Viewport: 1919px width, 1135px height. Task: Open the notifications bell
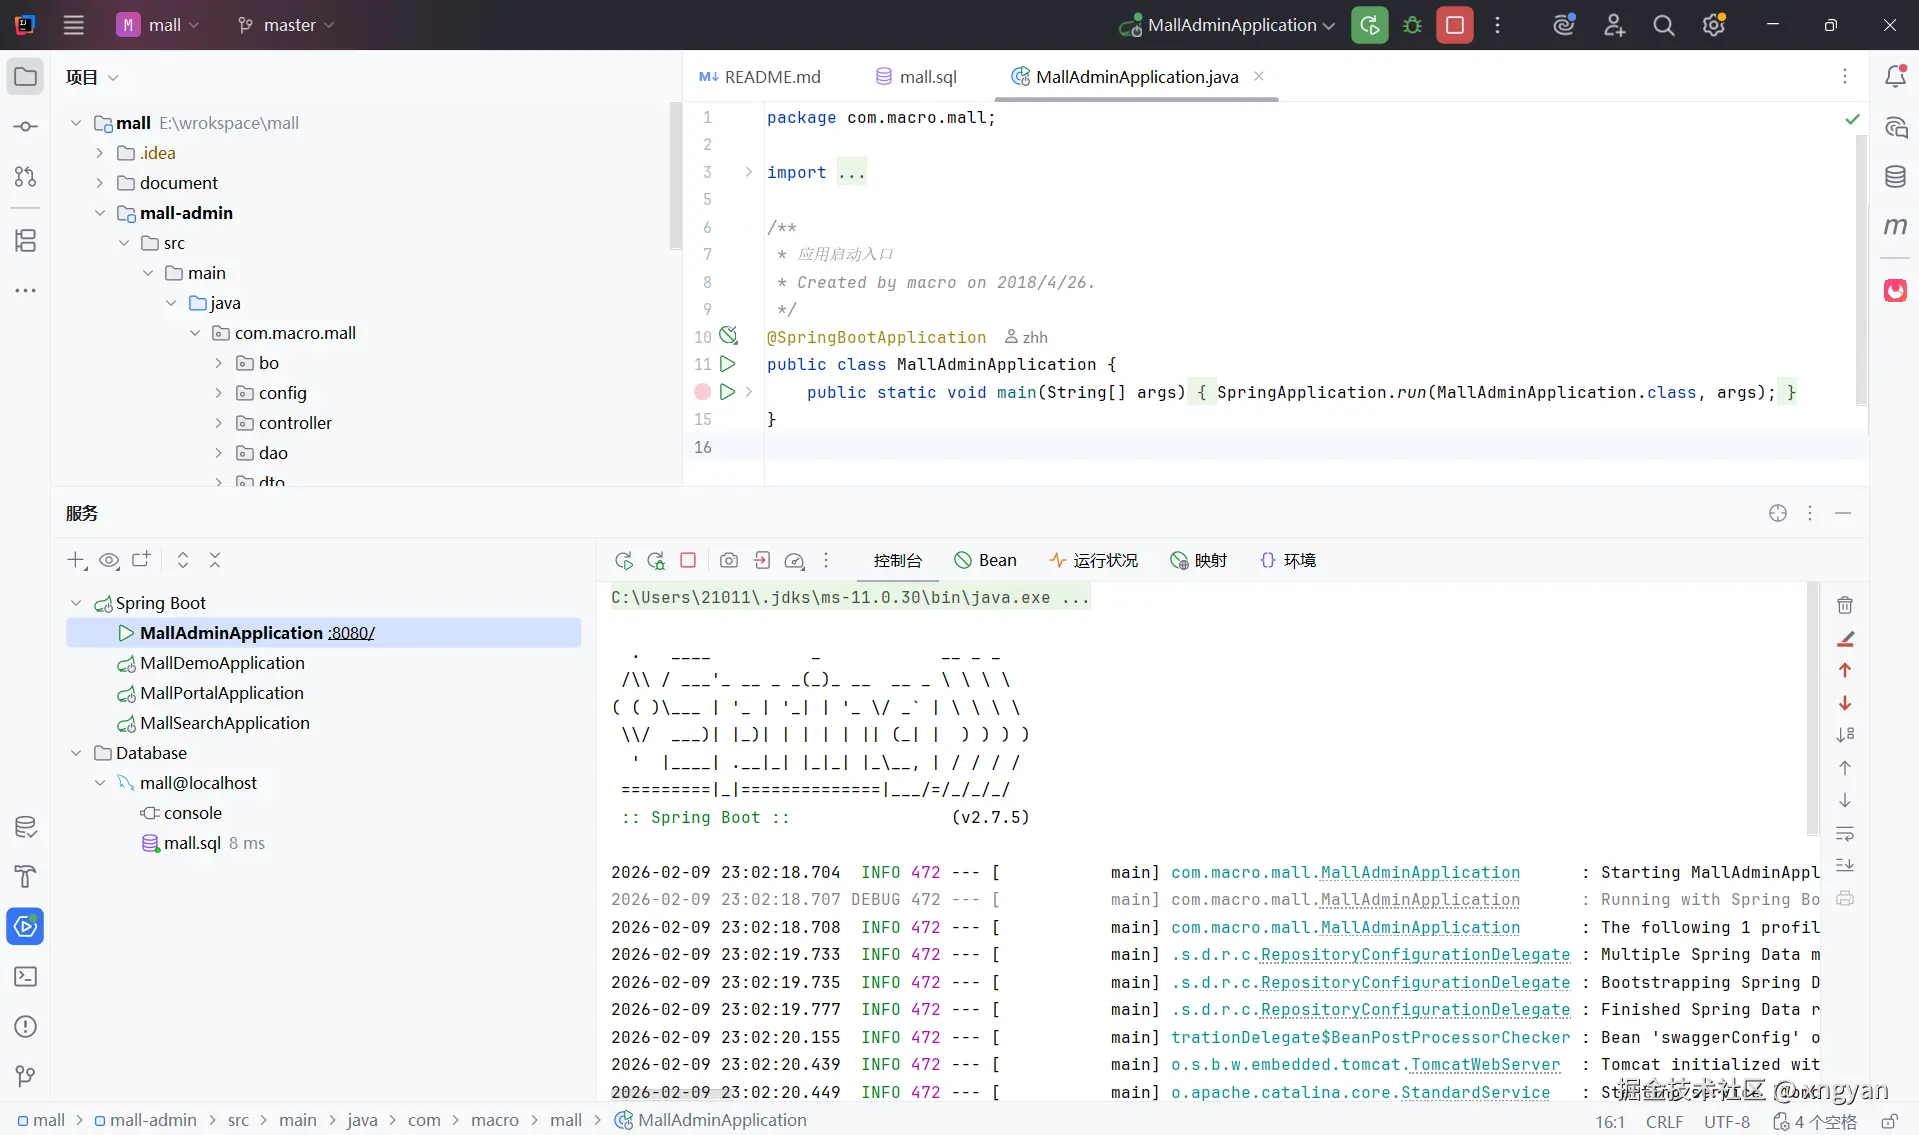[1895, 77]
